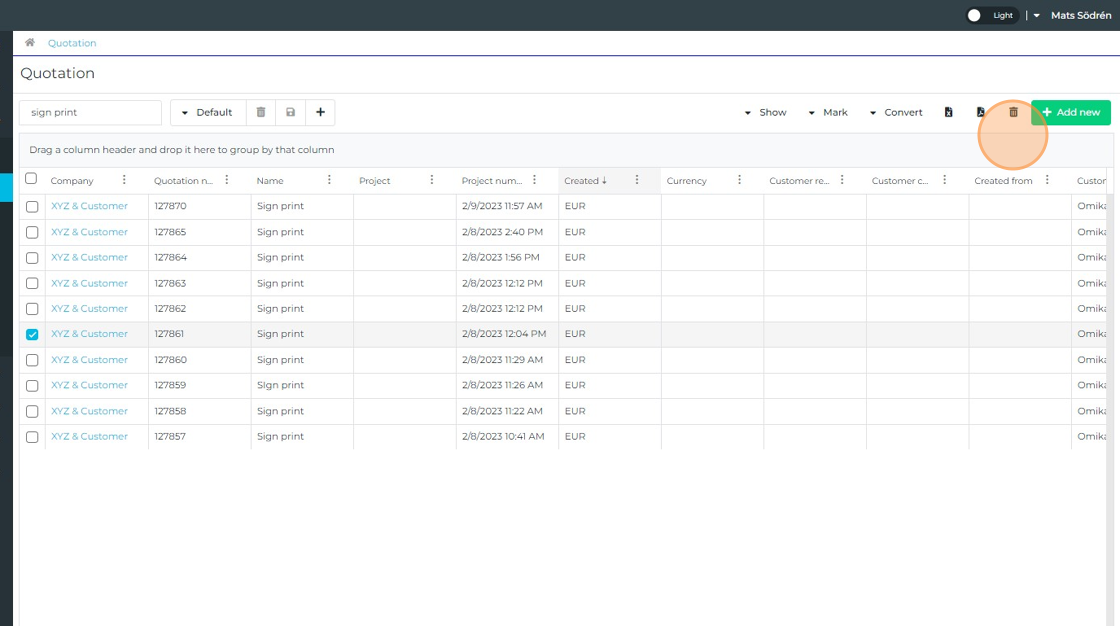Screen dimensions: 1120x626
Task: Expand the Convert dropdown menu
Action: coord(895,113)
